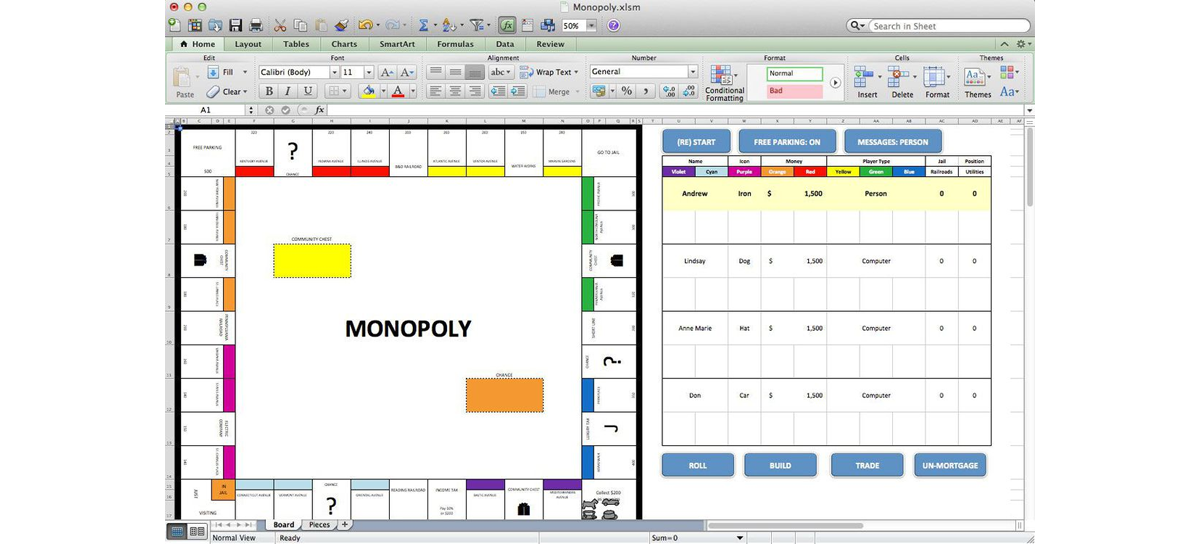The height and width of the screenshot is (544, 1200).
Task: Click the ribbon gear settings icon
Action: coord(1022,44)
